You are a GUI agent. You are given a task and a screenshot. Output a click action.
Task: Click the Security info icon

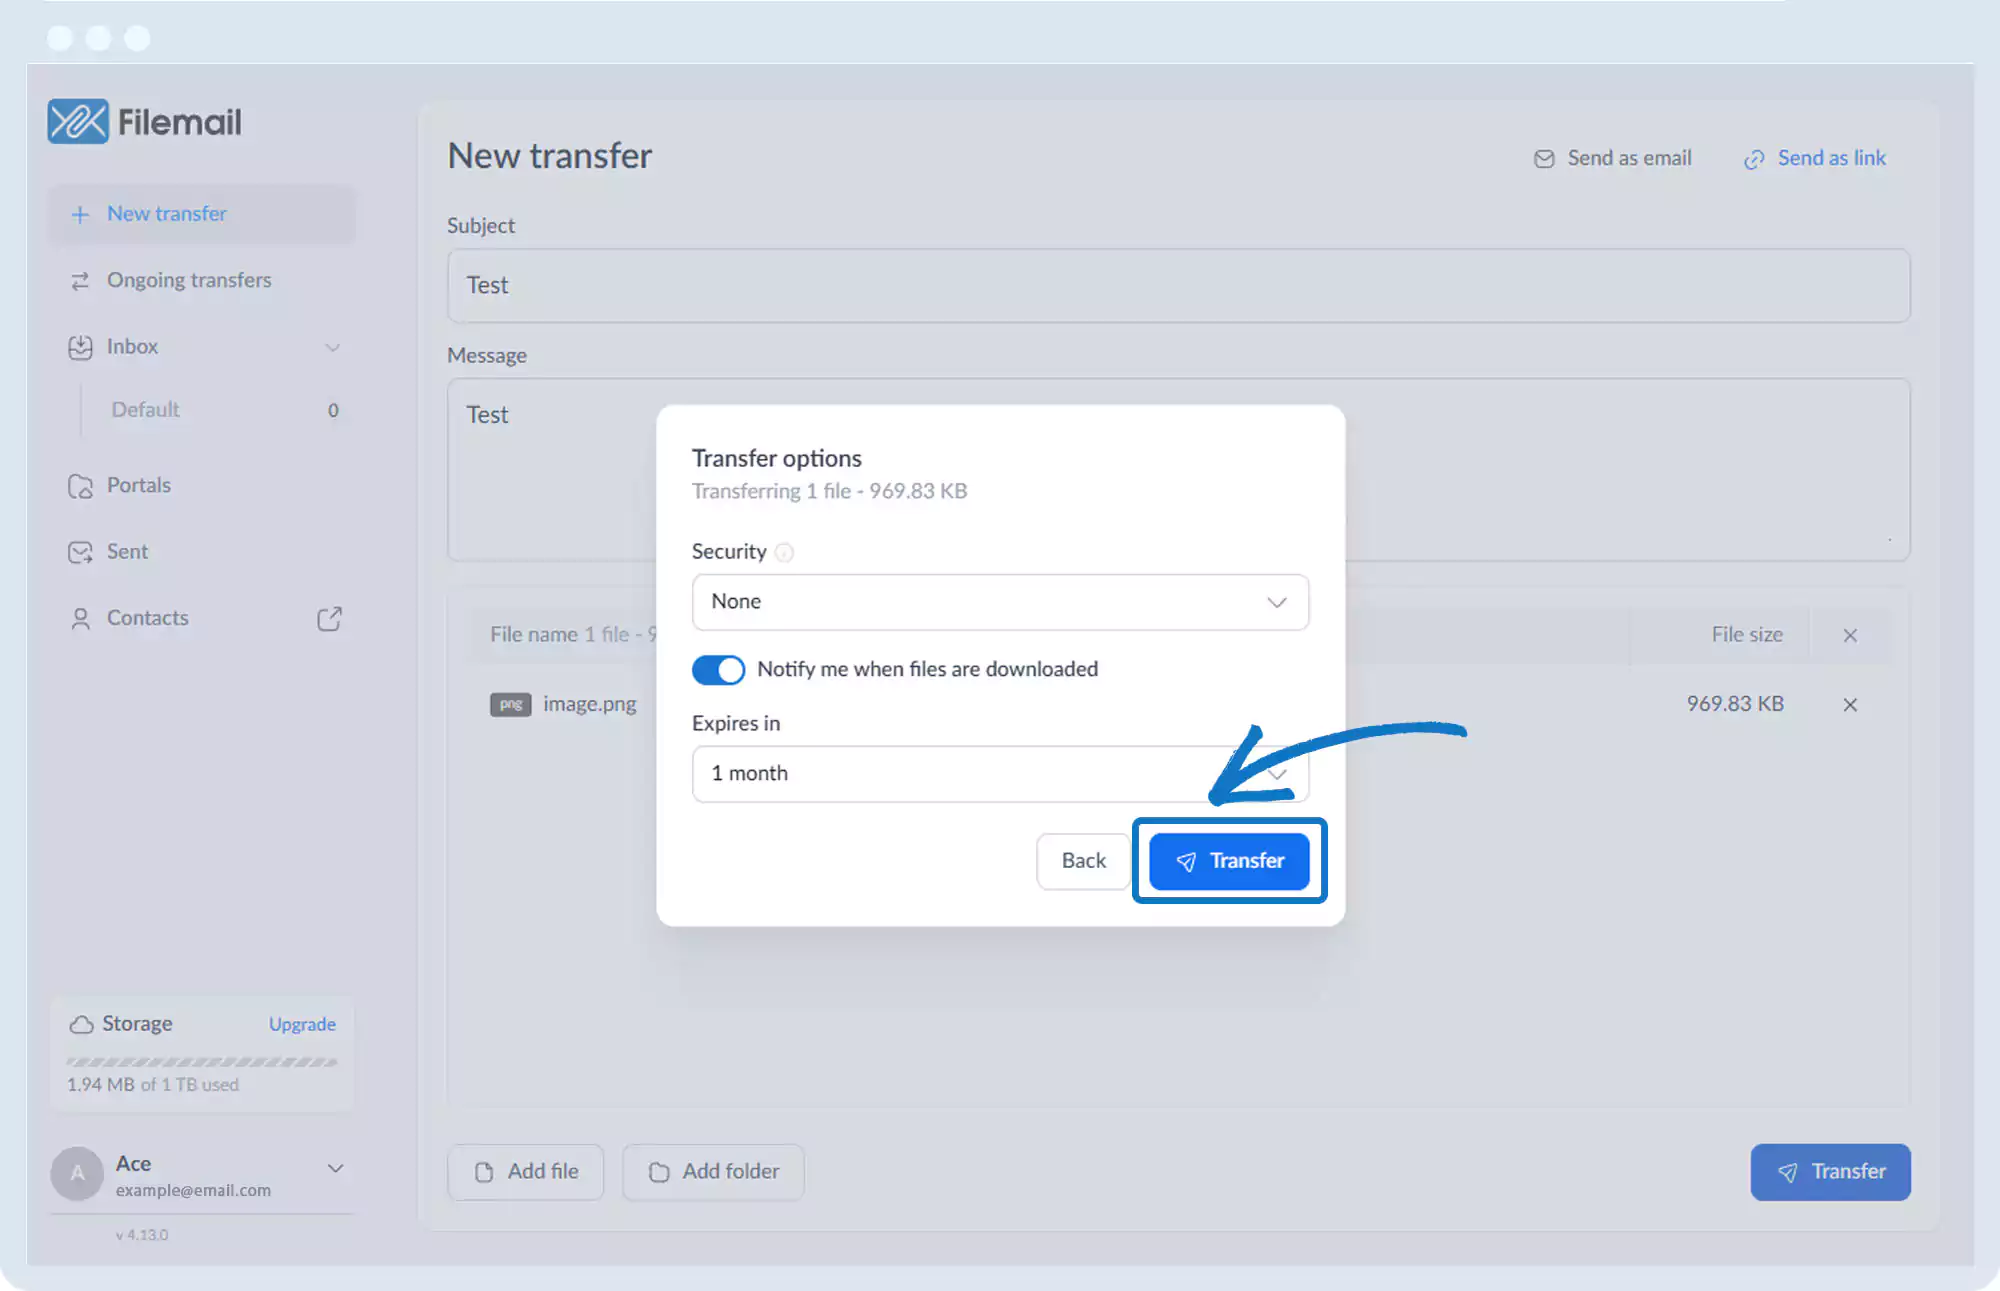(785, 552)
